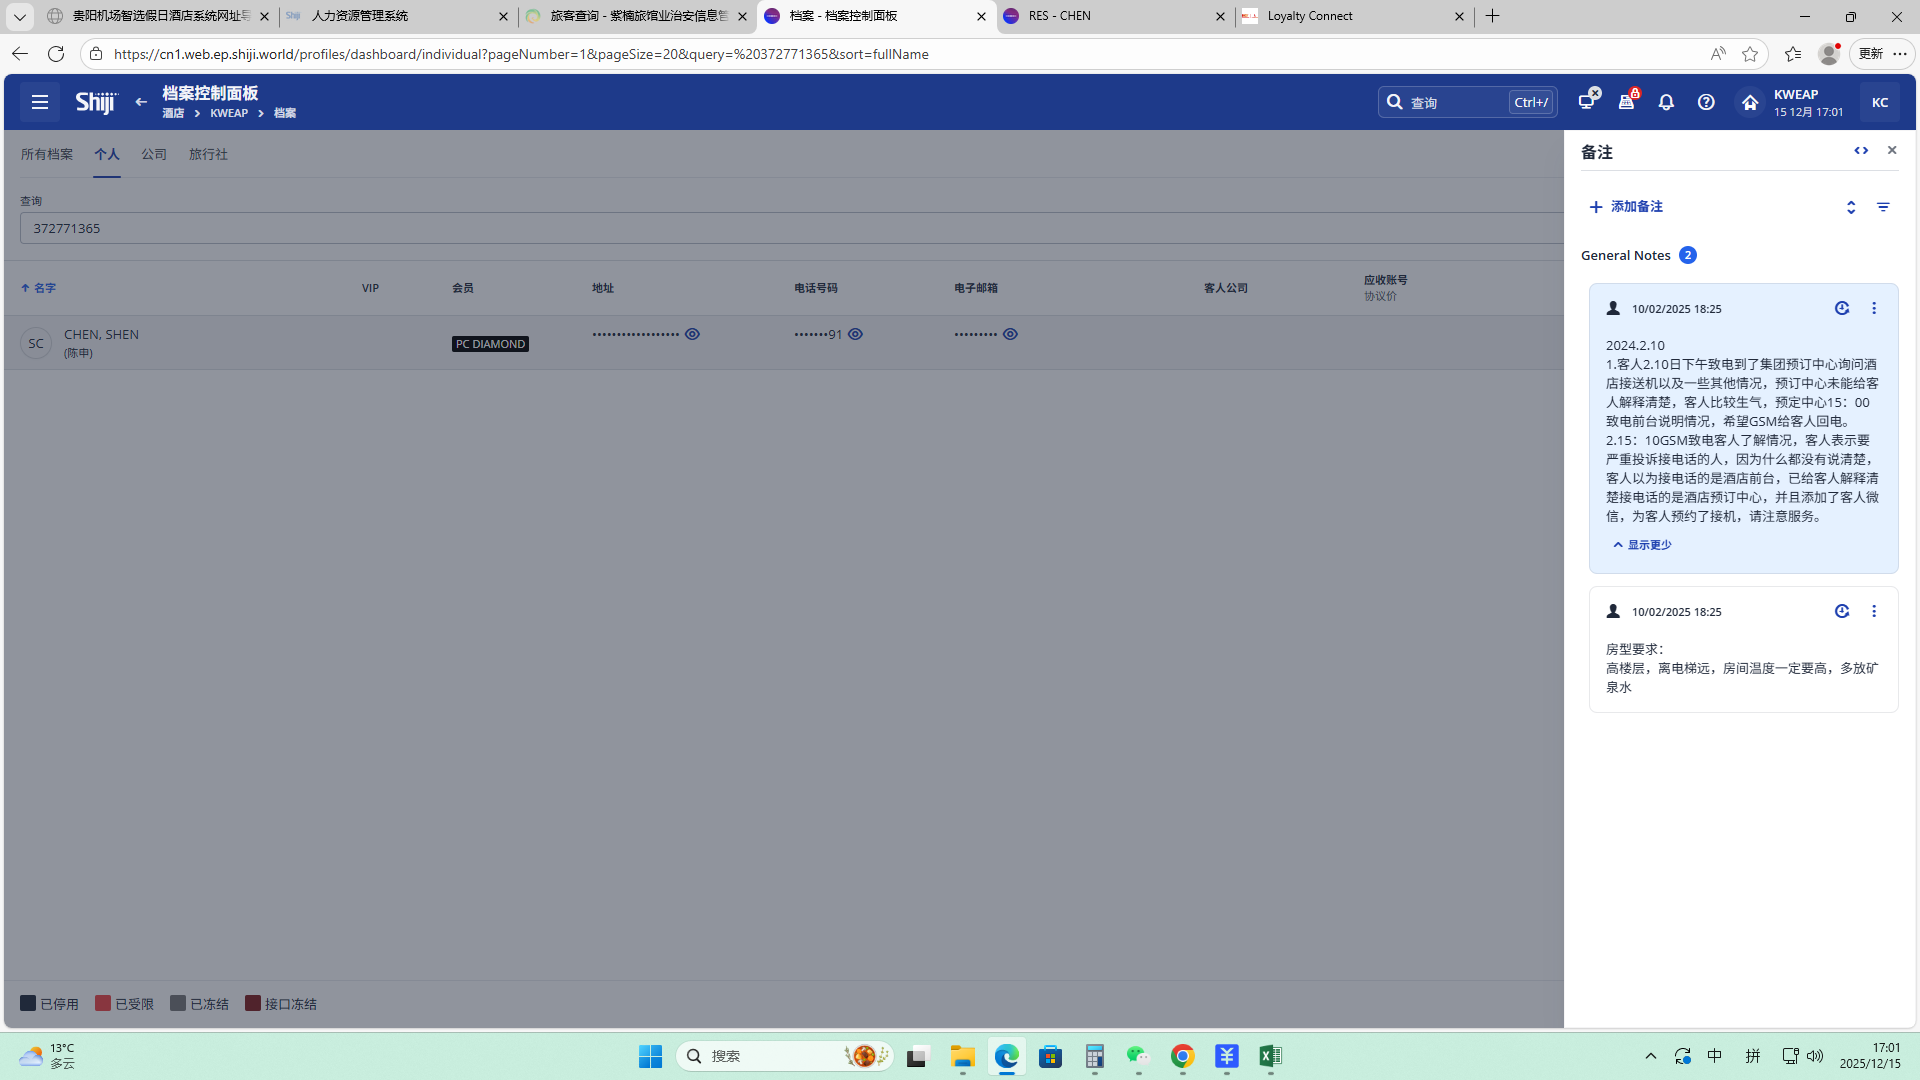This screenshot has width=1920, height=1080.
Task: Click the home property icon
Action: click(1750, 102)
